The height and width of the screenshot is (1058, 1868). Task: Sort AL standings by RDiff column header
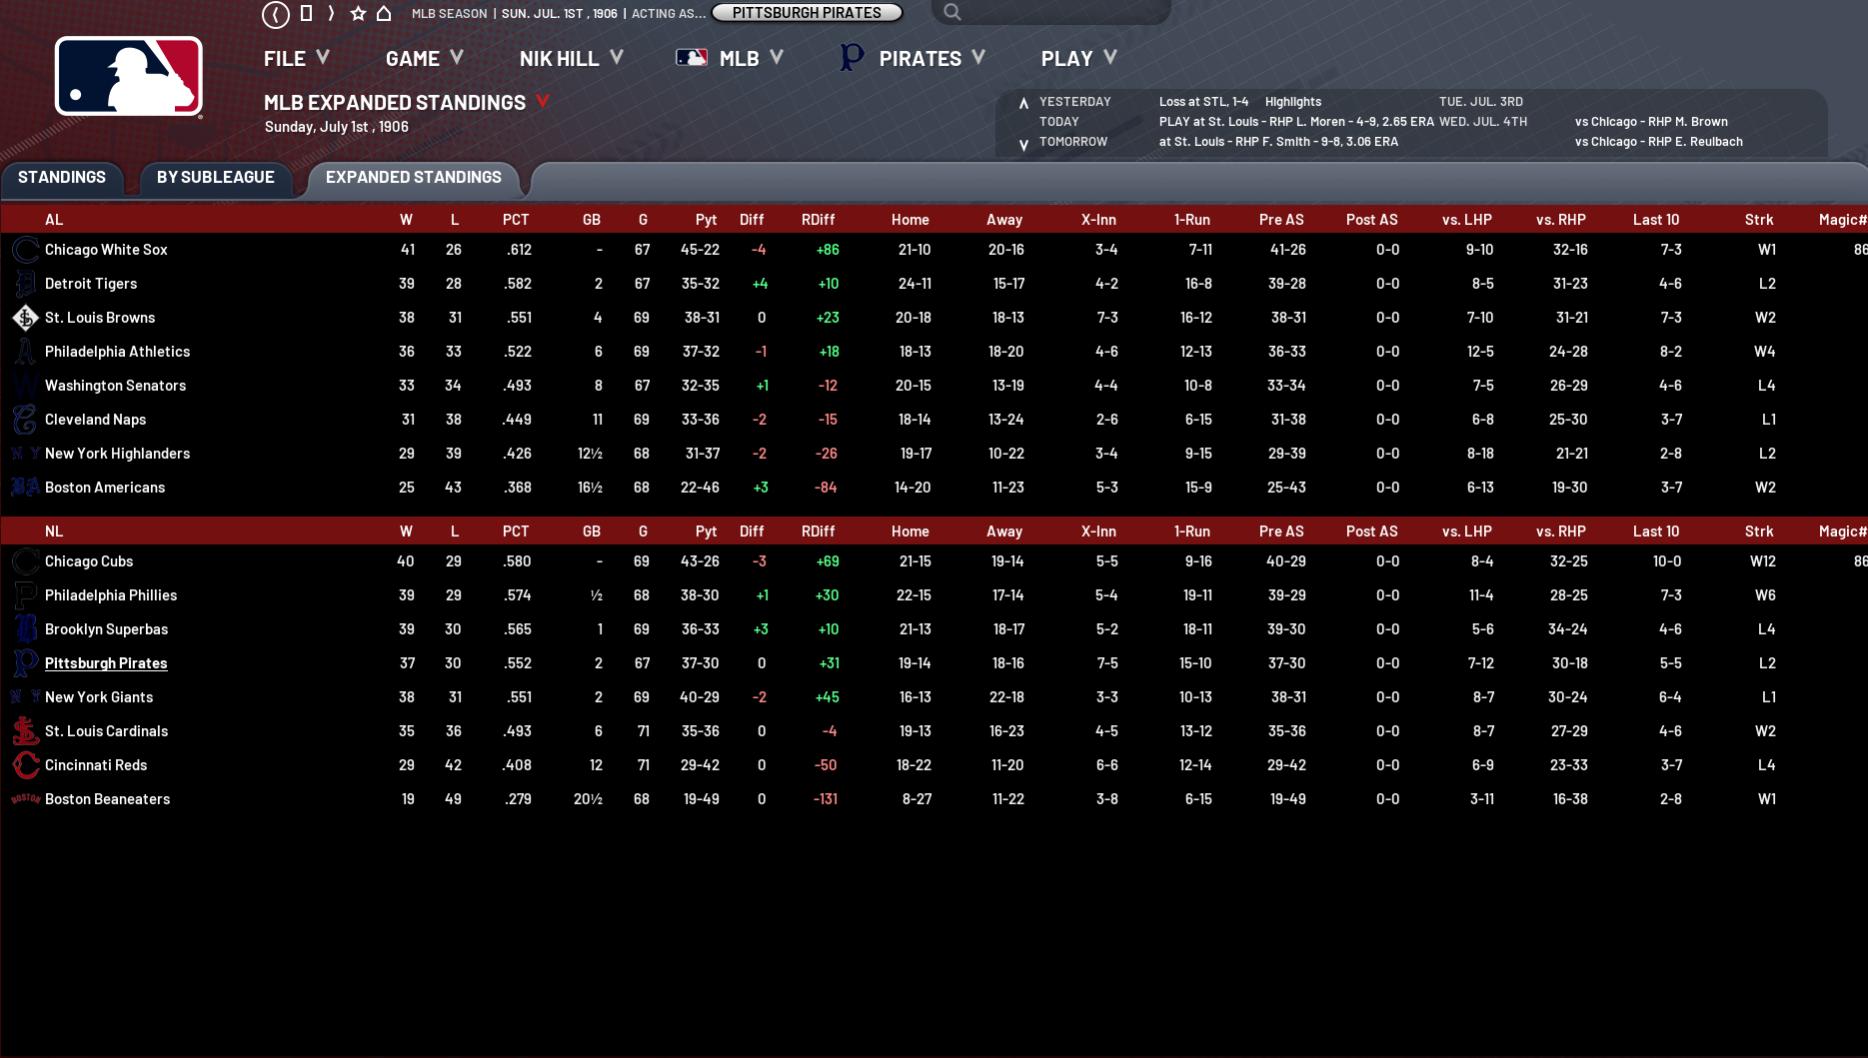click(x=817, y=220)
